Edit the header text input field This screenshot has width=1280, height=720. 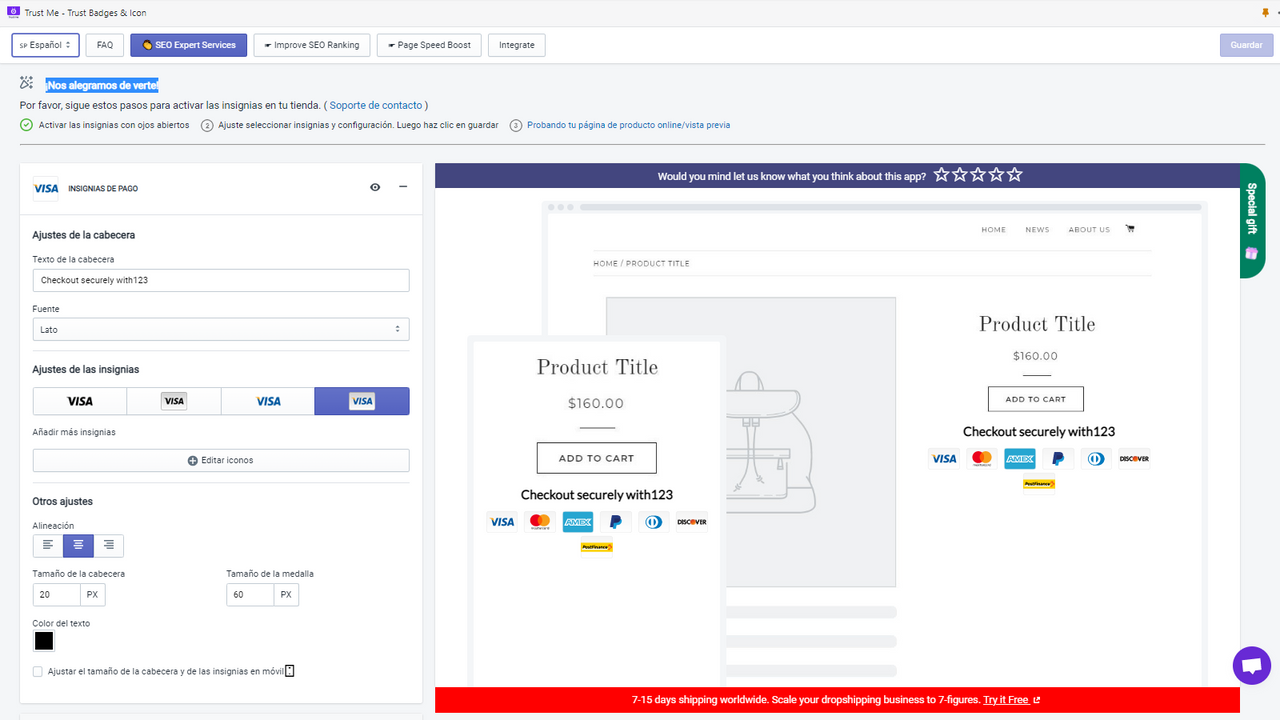point(221,280)
